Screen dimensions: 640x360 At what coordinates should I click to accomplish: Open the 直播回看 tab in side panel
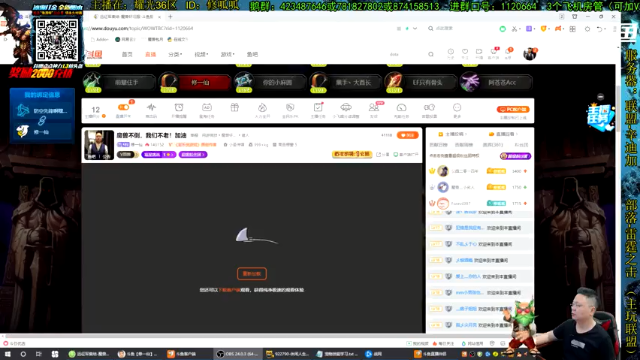(504, 134)
